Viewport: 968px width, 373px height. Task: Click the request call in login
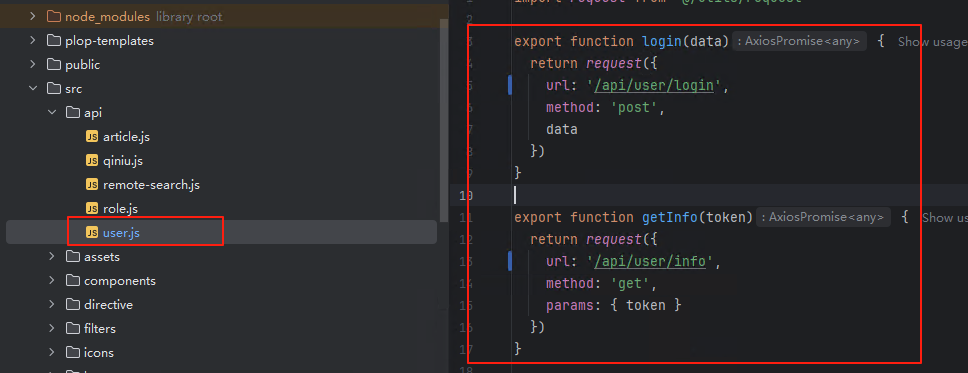[614, 64]
